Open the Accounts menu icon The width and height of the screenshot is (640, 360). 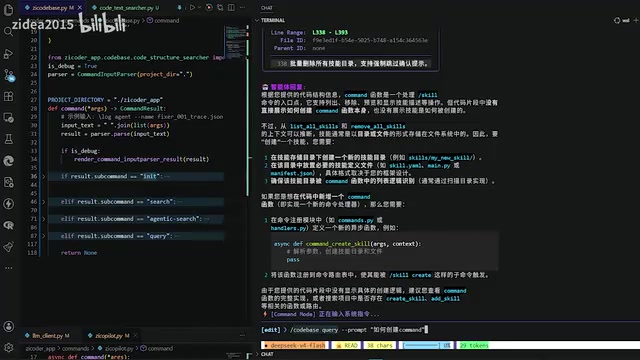click(x=9, y=327)
